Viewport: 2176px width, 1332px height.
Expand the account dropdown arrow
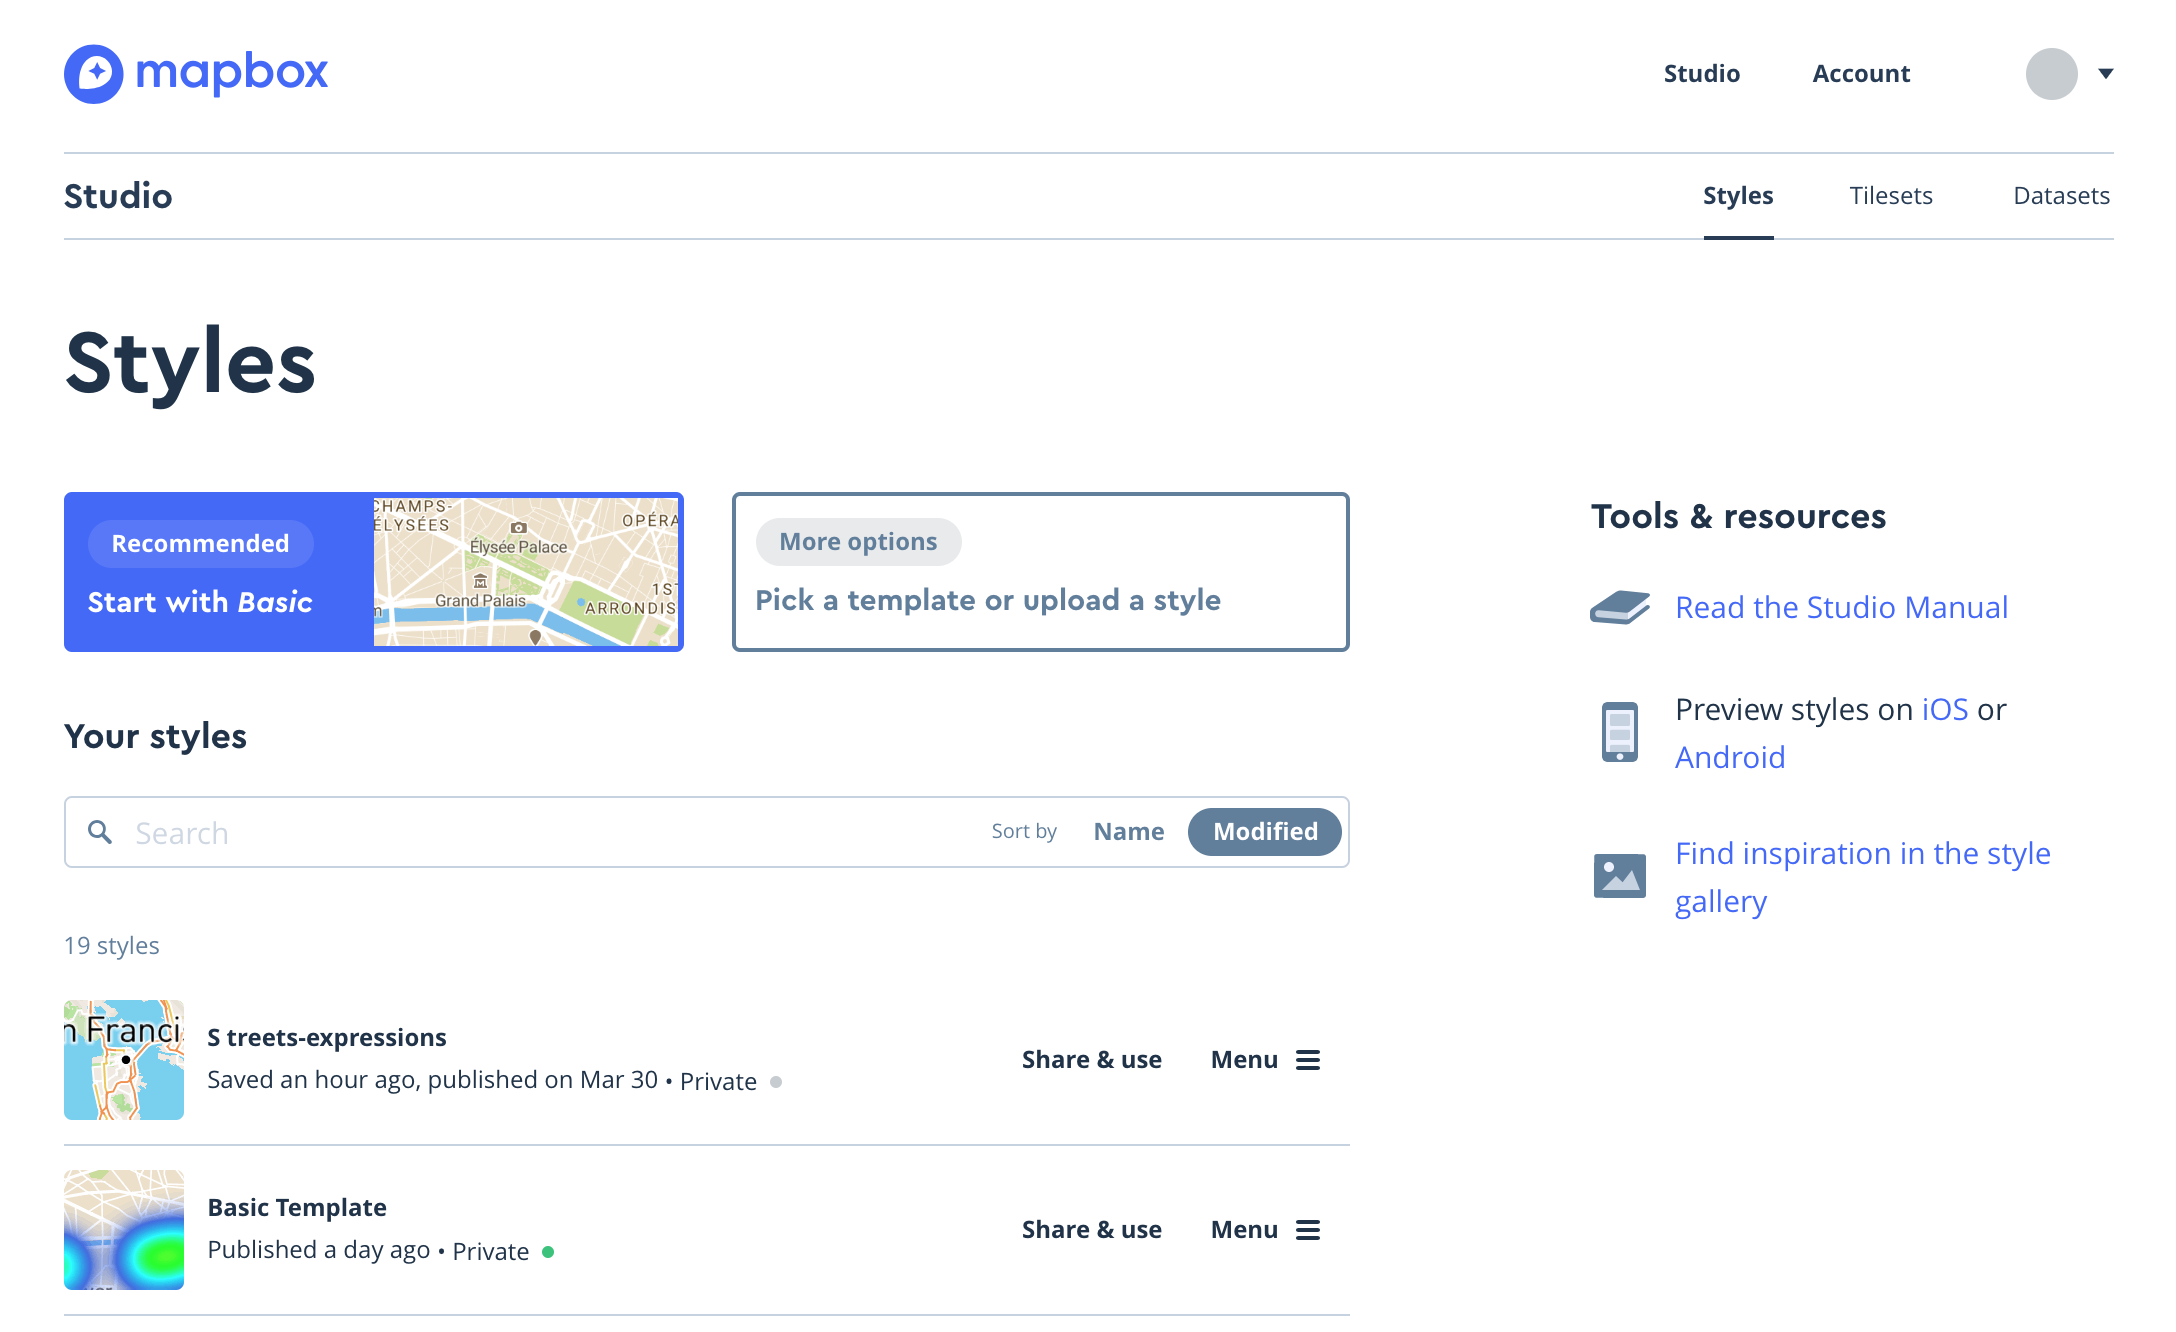click(x=2105, y=74)
